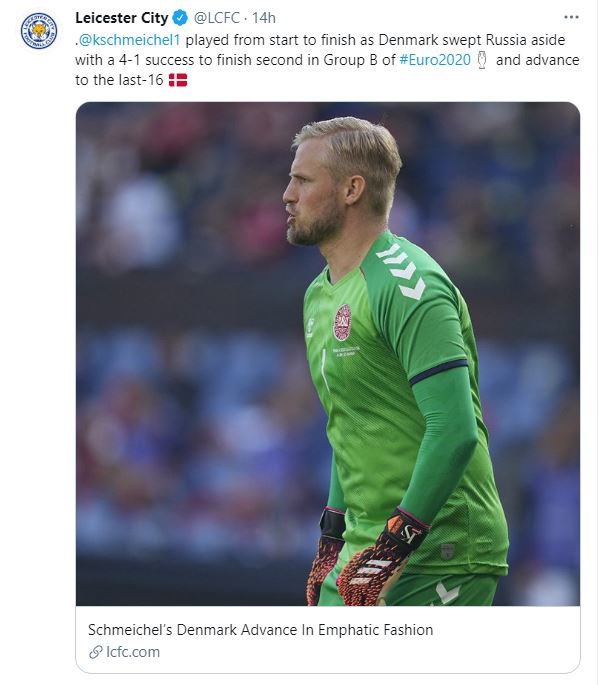Viewport: 599px width, 685px height.
Task: Open the Leicester City crest avatar
Action: pos(39,31)
